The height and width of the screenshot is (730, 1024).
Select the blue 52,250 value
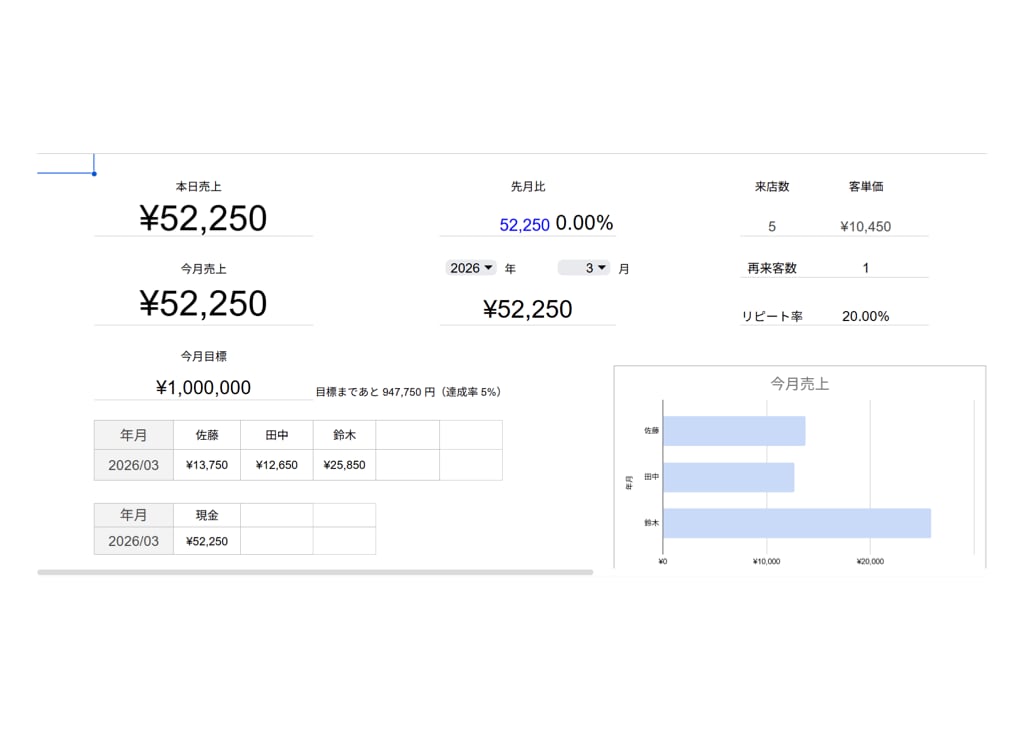pos(524,225)
